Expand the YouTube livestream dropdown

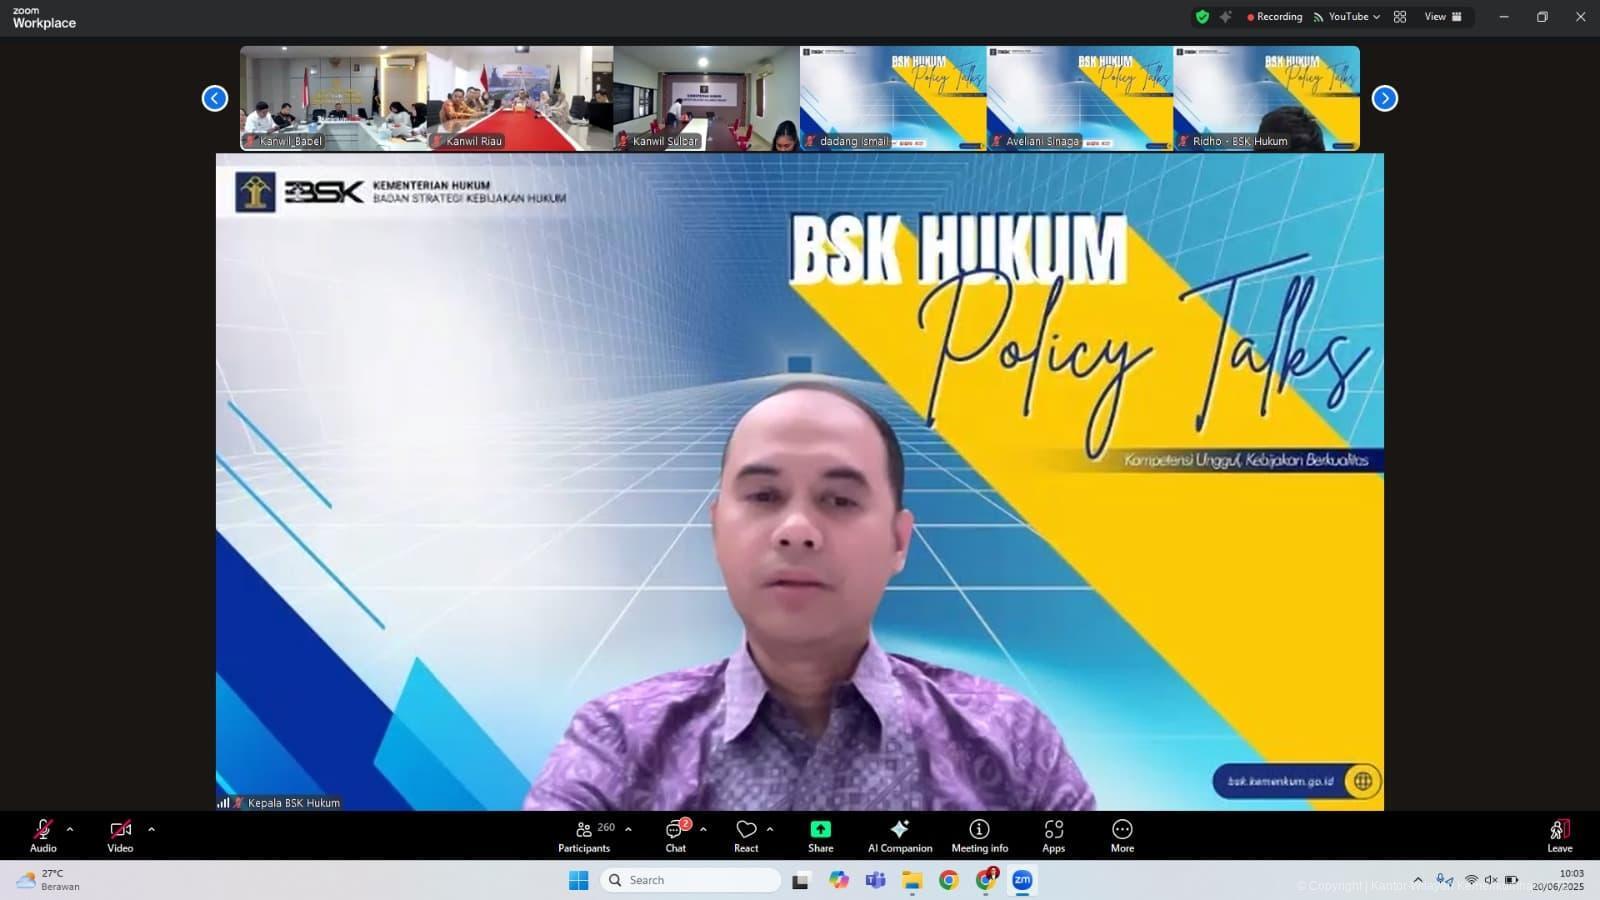coord(1346,17)
